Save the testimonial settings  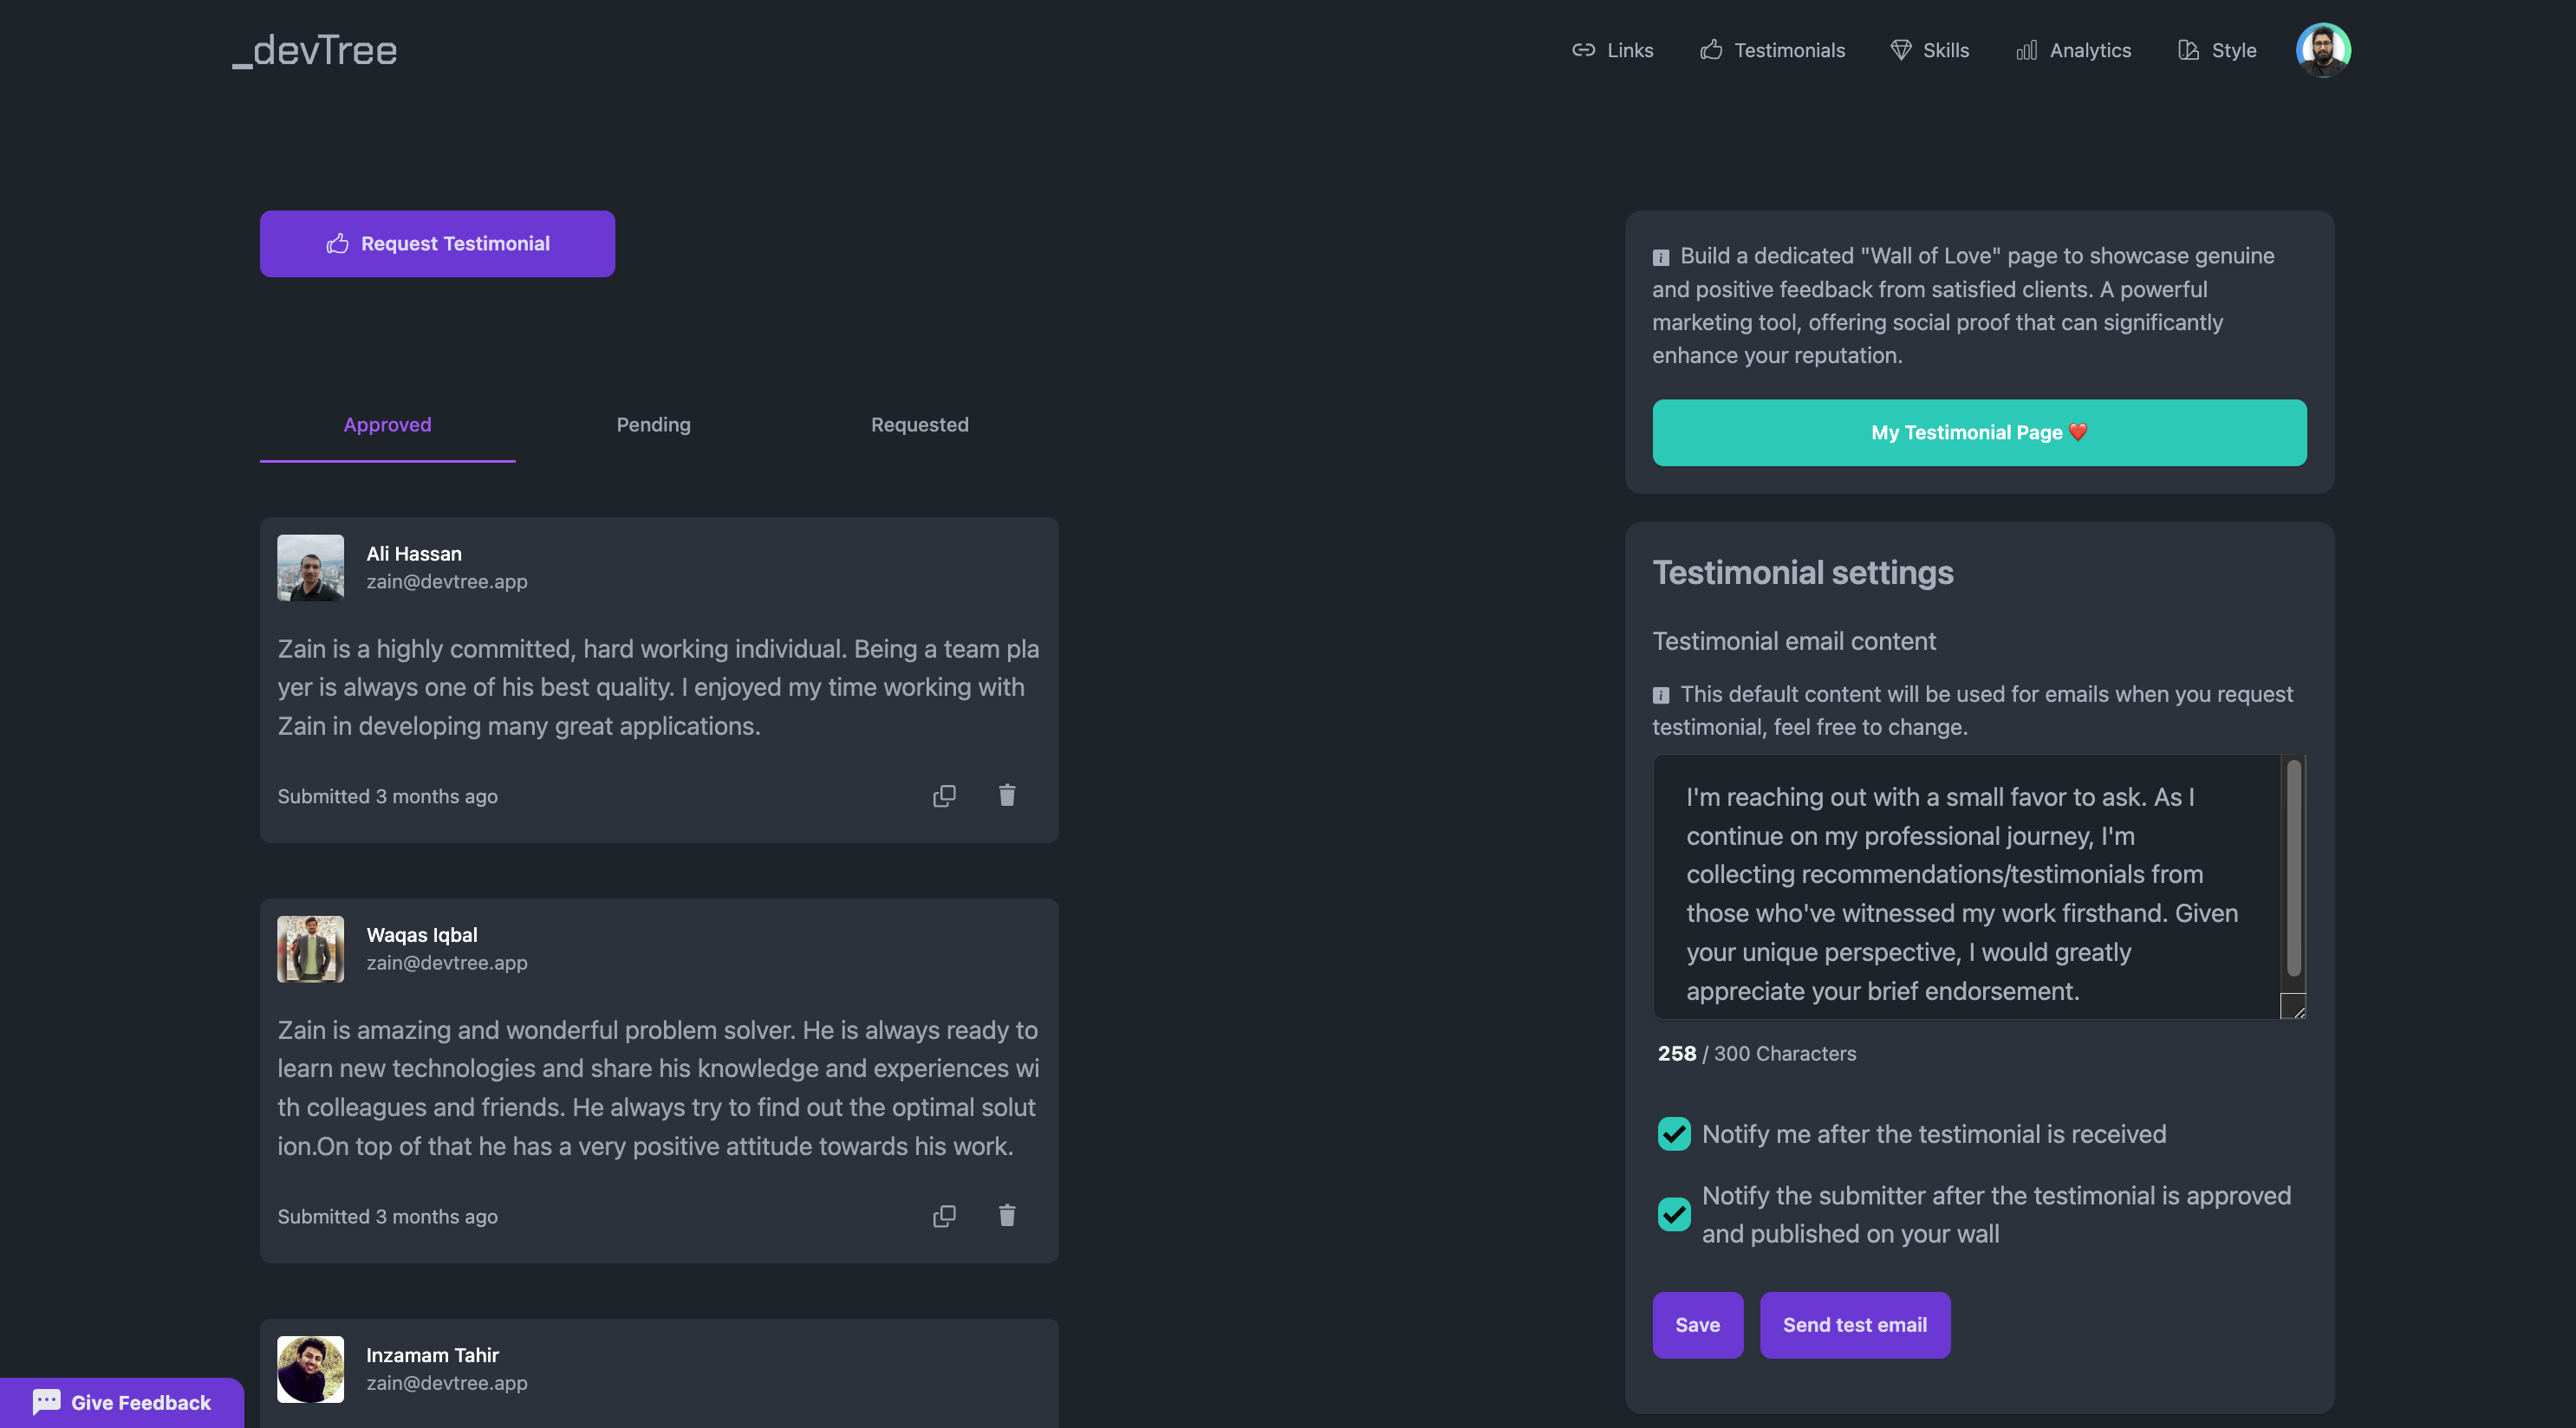(x=1697, y=1324)
